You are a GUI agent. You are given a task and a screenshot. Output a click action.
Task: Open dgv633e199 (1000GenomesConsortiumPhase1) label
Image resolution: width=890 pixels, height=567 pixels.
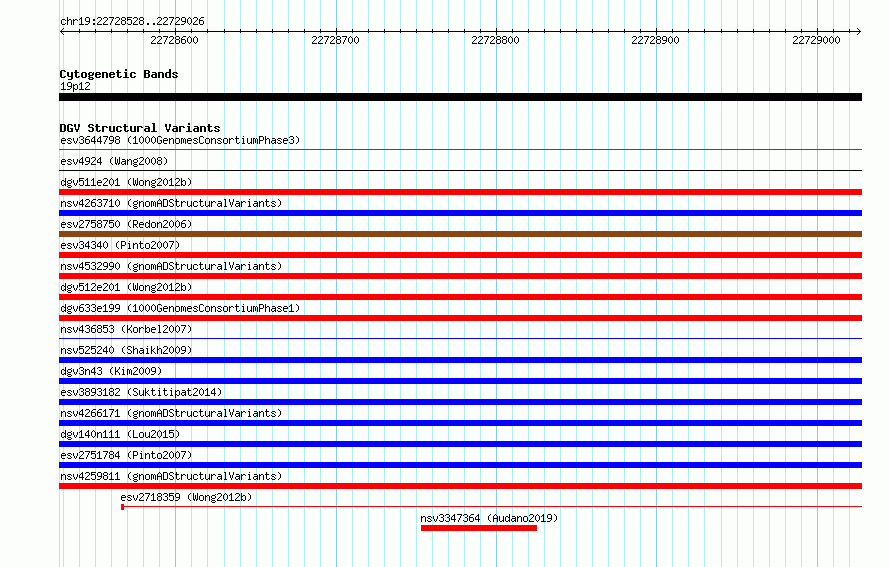click(180, 308)
